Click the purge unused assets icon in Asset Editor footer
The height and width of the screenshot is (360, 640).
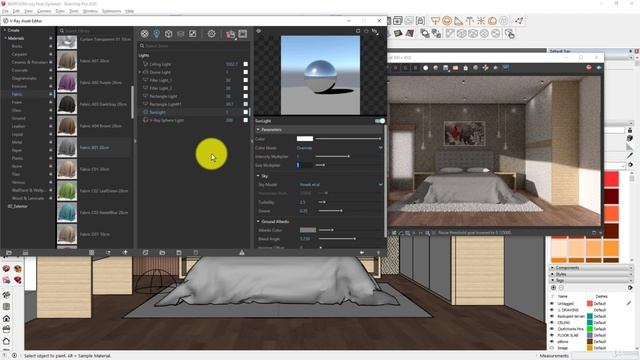coord(242,253)
